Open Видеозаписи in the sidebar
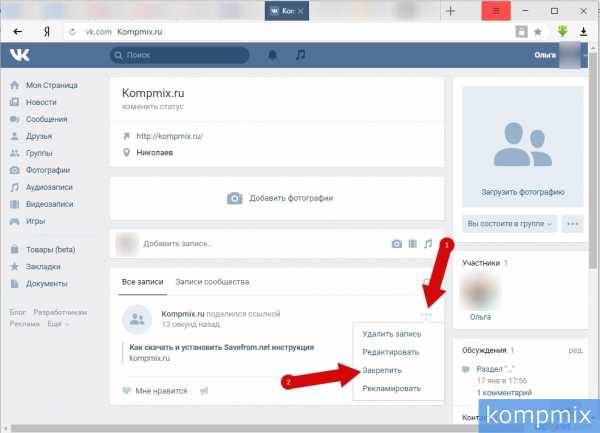Screen dimensions: 600x433 [x=41, y=204]
